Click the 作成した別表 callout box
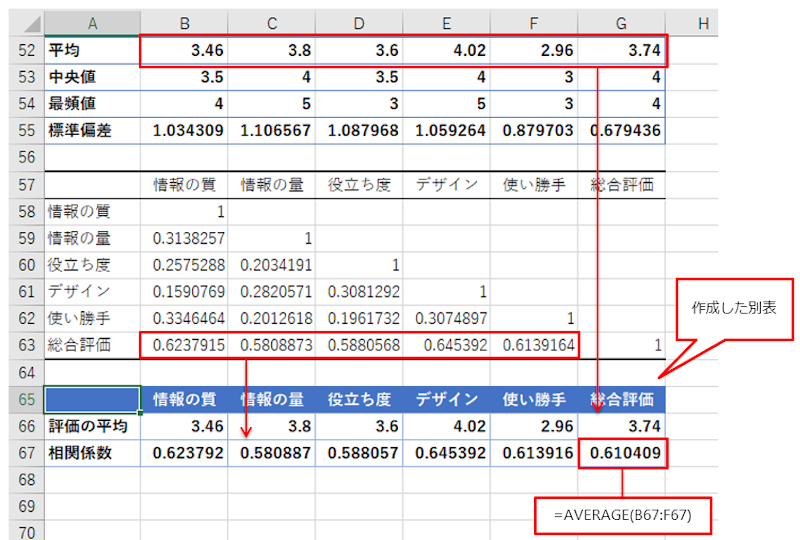800x540 pixels. (733, 307)
